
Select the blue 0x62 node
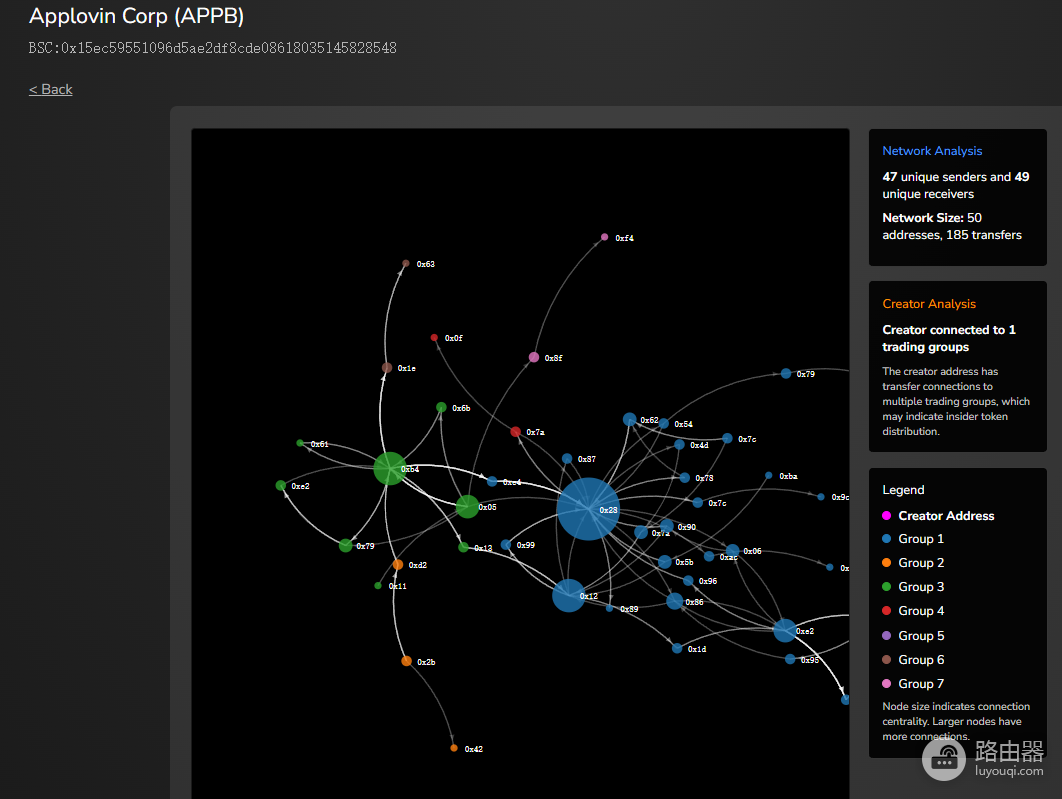tap(629, 419)
